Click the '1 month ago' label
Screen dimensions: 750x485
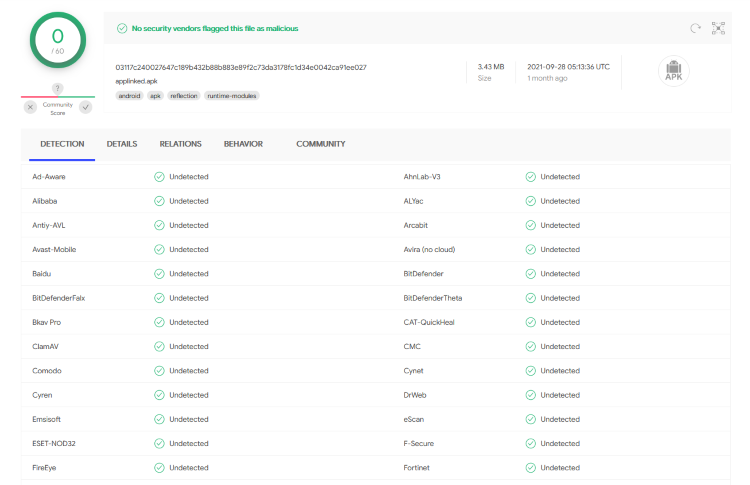547,78
